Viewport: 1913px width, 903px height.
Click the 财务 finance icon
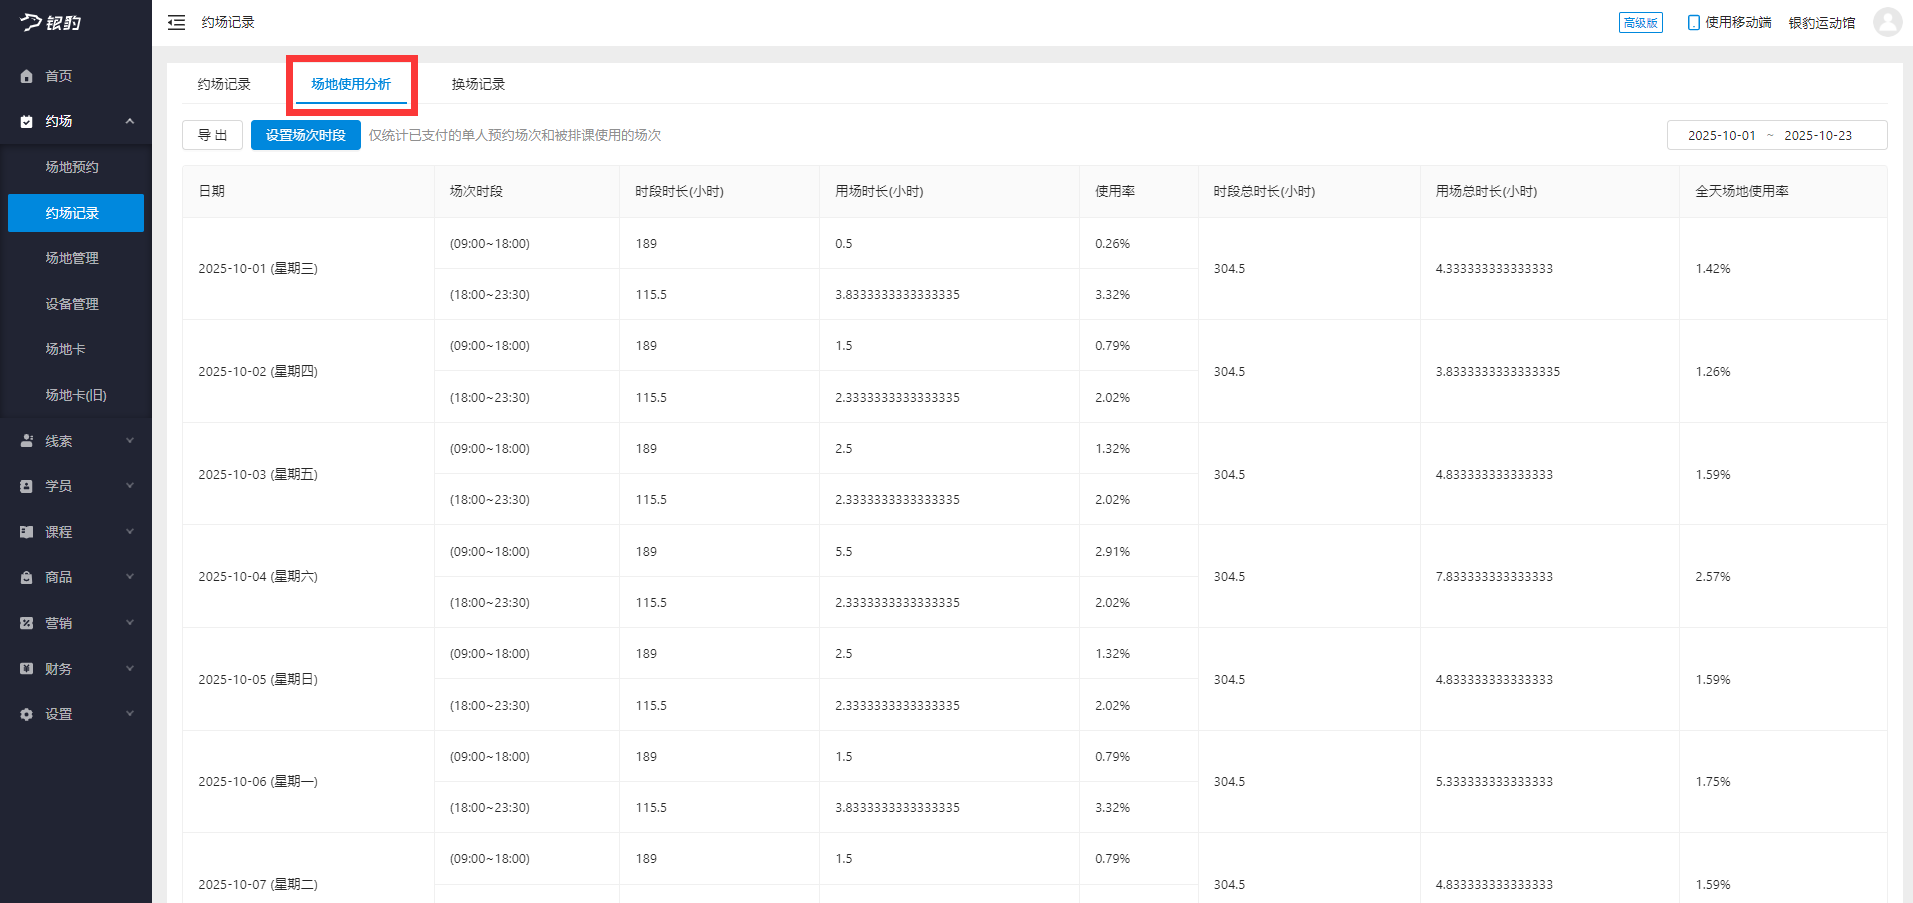(27, 669)
